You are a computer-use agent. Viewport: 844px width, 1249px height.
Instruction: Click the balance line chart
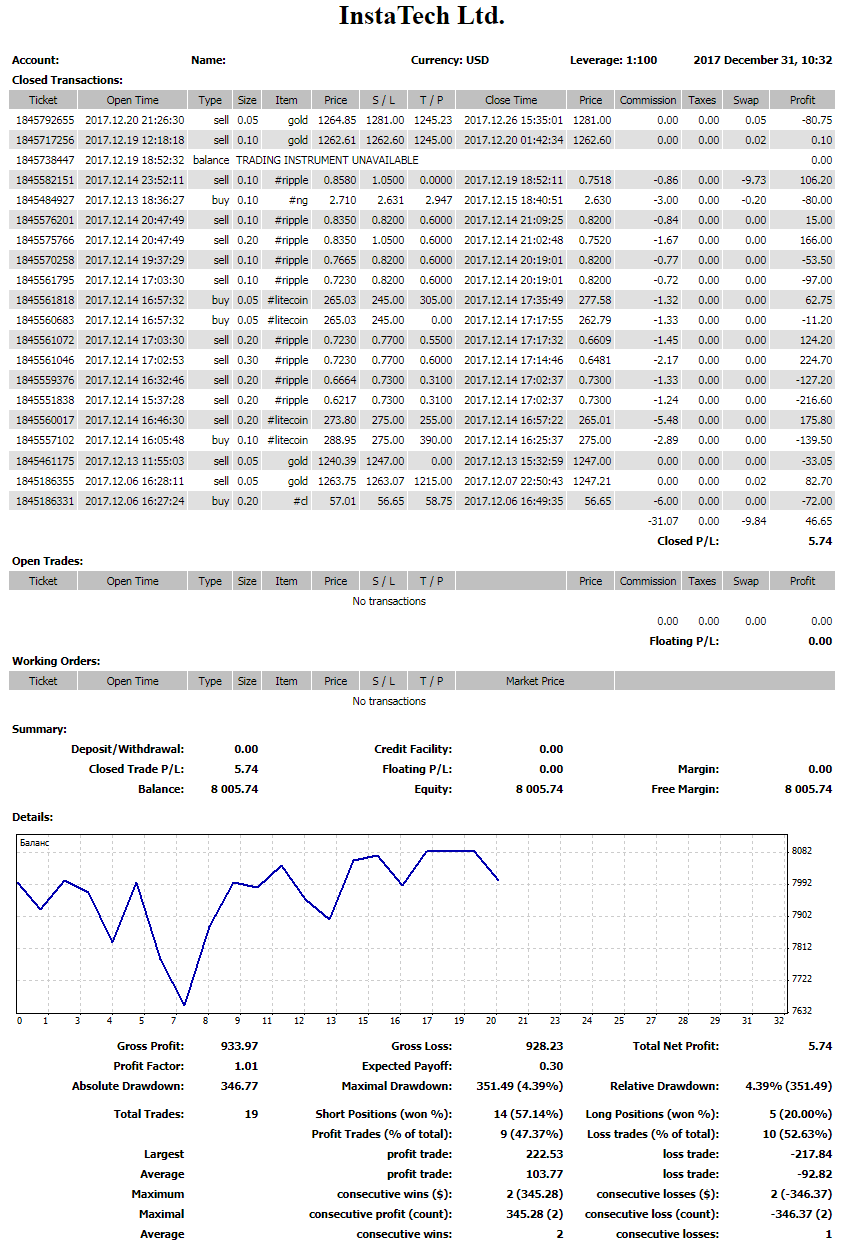point(402,924)
